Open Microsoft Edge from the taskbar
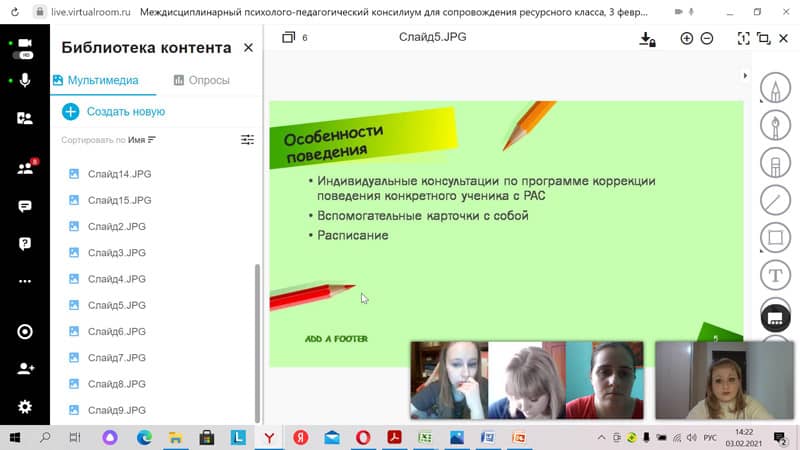Screen dimensions: 800x450 [144, 437]
